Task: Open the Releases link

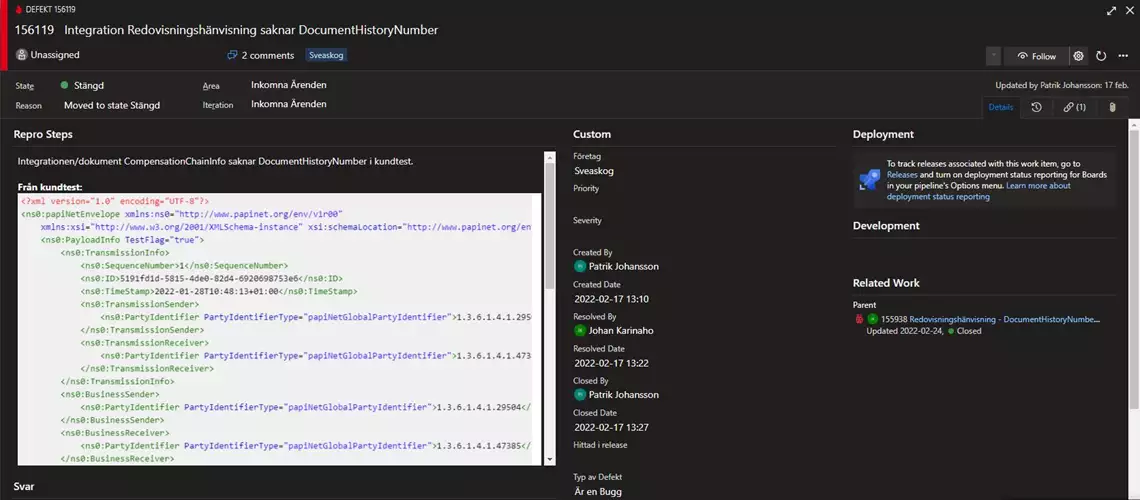Action: (x=902, y=175)
